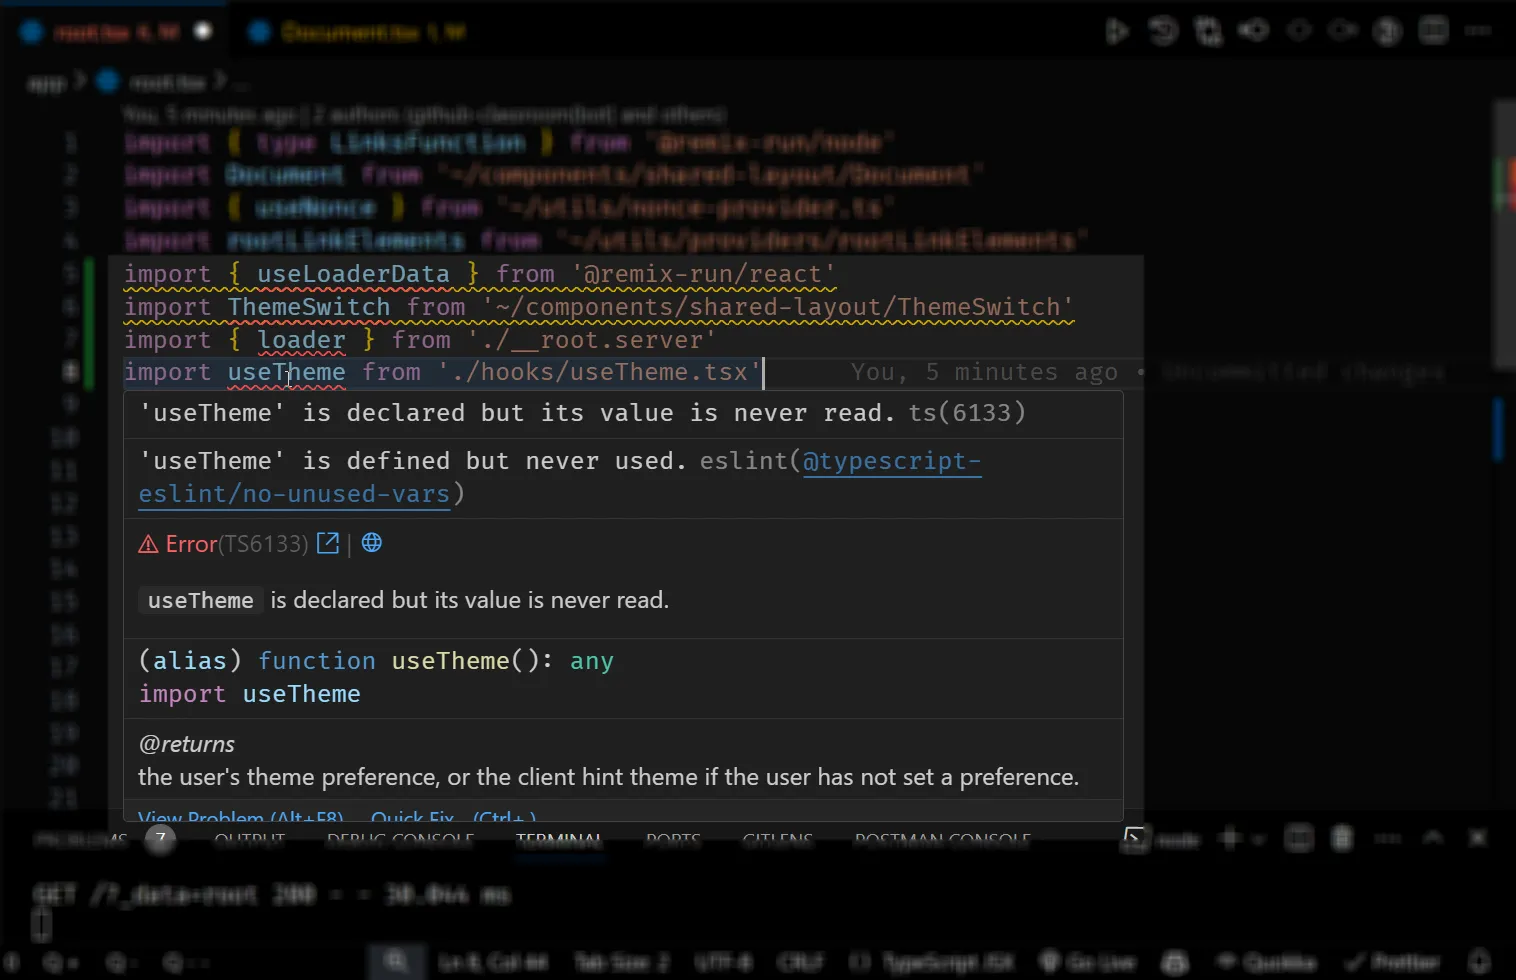Open the DEBUG CONSOLE panel tab

(400, 840)
